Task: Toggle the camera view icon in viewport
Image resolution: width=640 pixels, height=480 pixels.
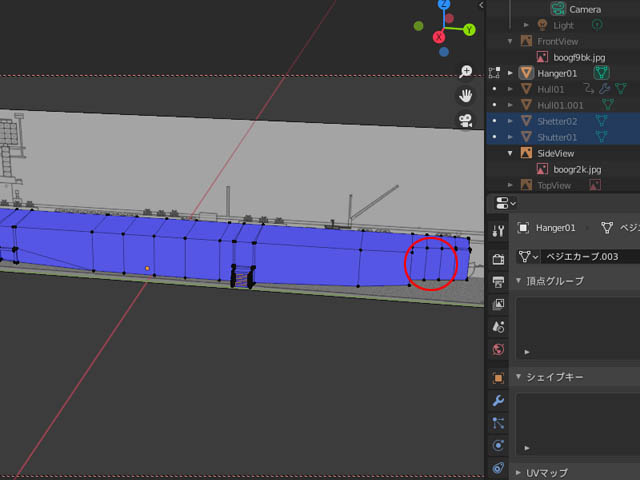Action: click(x=465, y=120)
